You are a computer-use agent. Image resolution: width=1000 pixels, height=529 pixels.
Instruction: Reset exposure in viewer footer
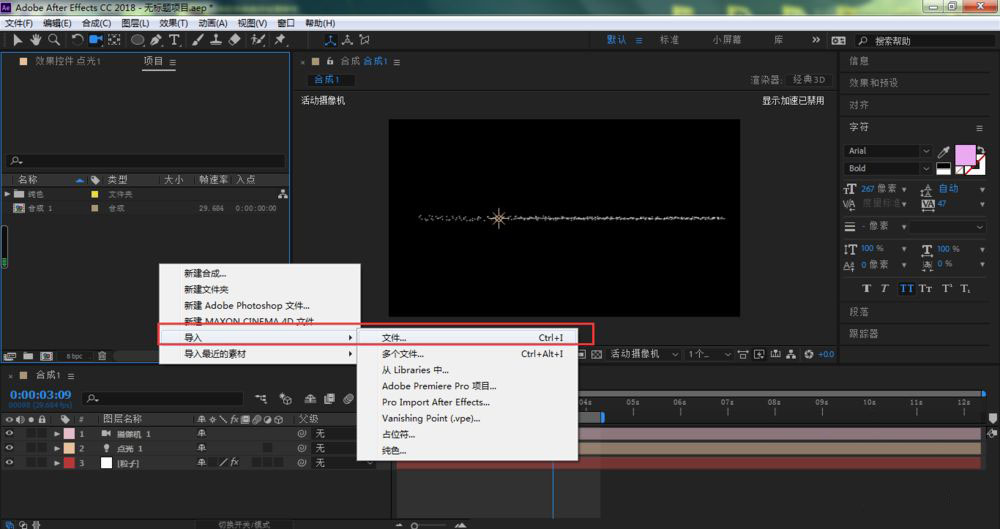click(809, 354)
